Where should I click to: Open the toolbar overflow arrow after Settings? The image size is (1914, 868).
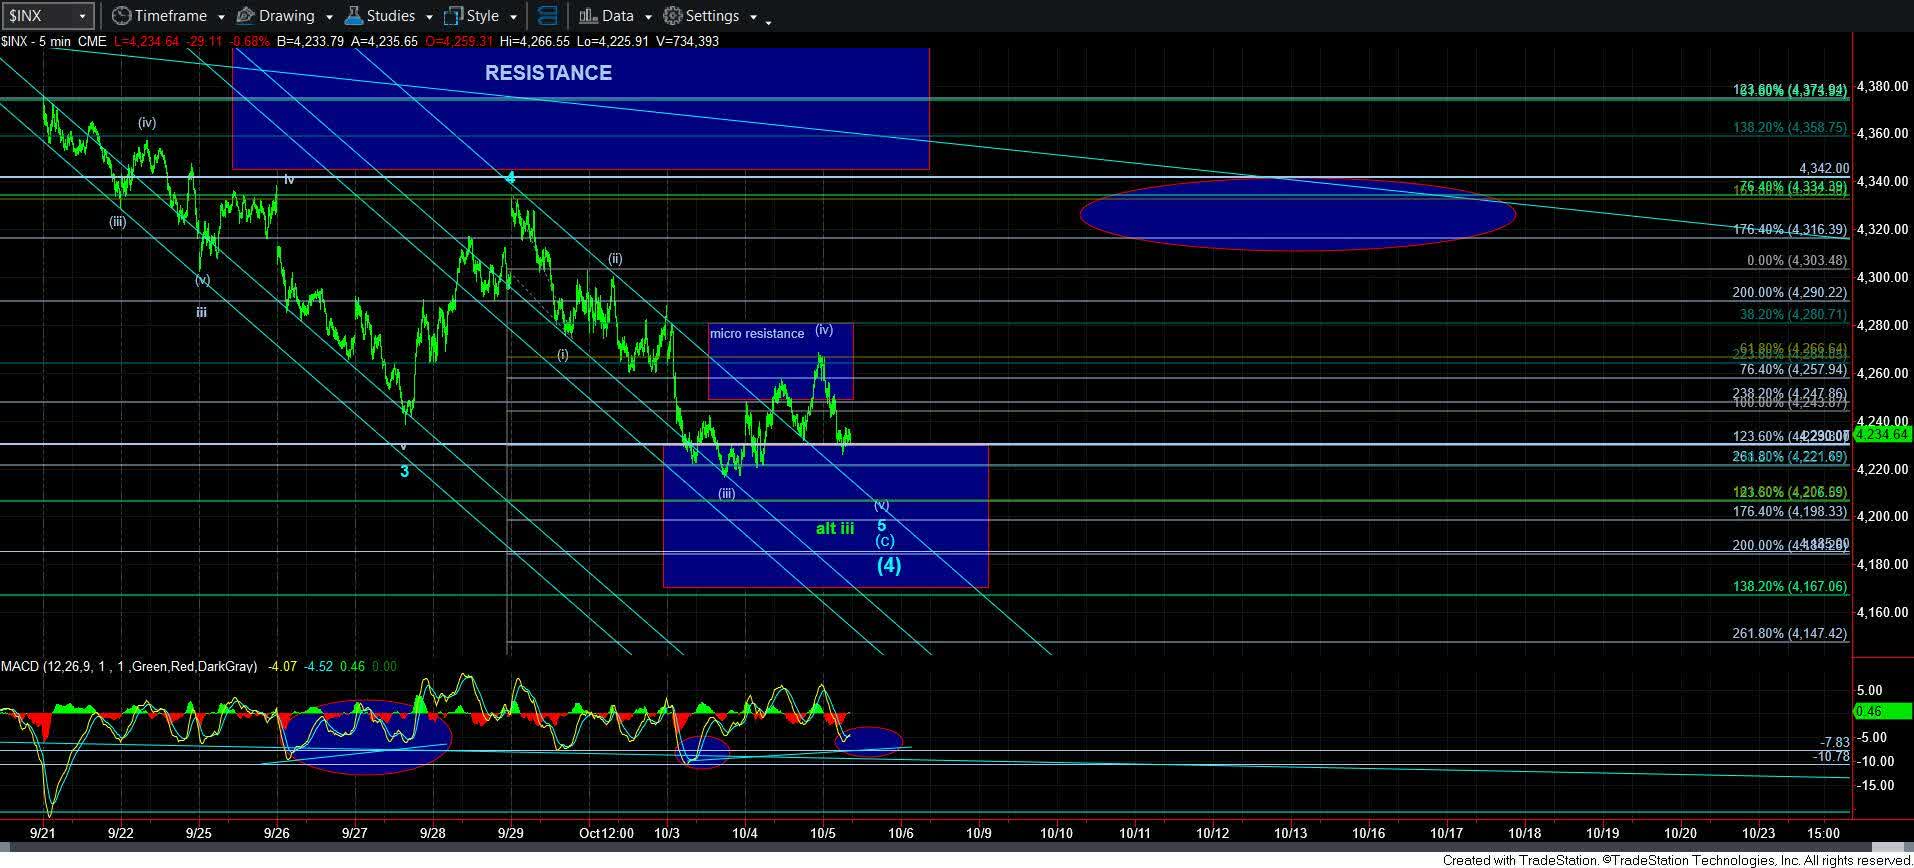768,20
